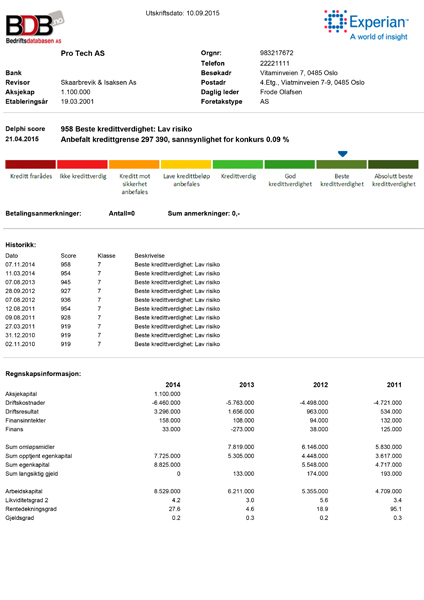
Task: Click the Betalingsanmerkninger label
Action: [x=43, y=214]
